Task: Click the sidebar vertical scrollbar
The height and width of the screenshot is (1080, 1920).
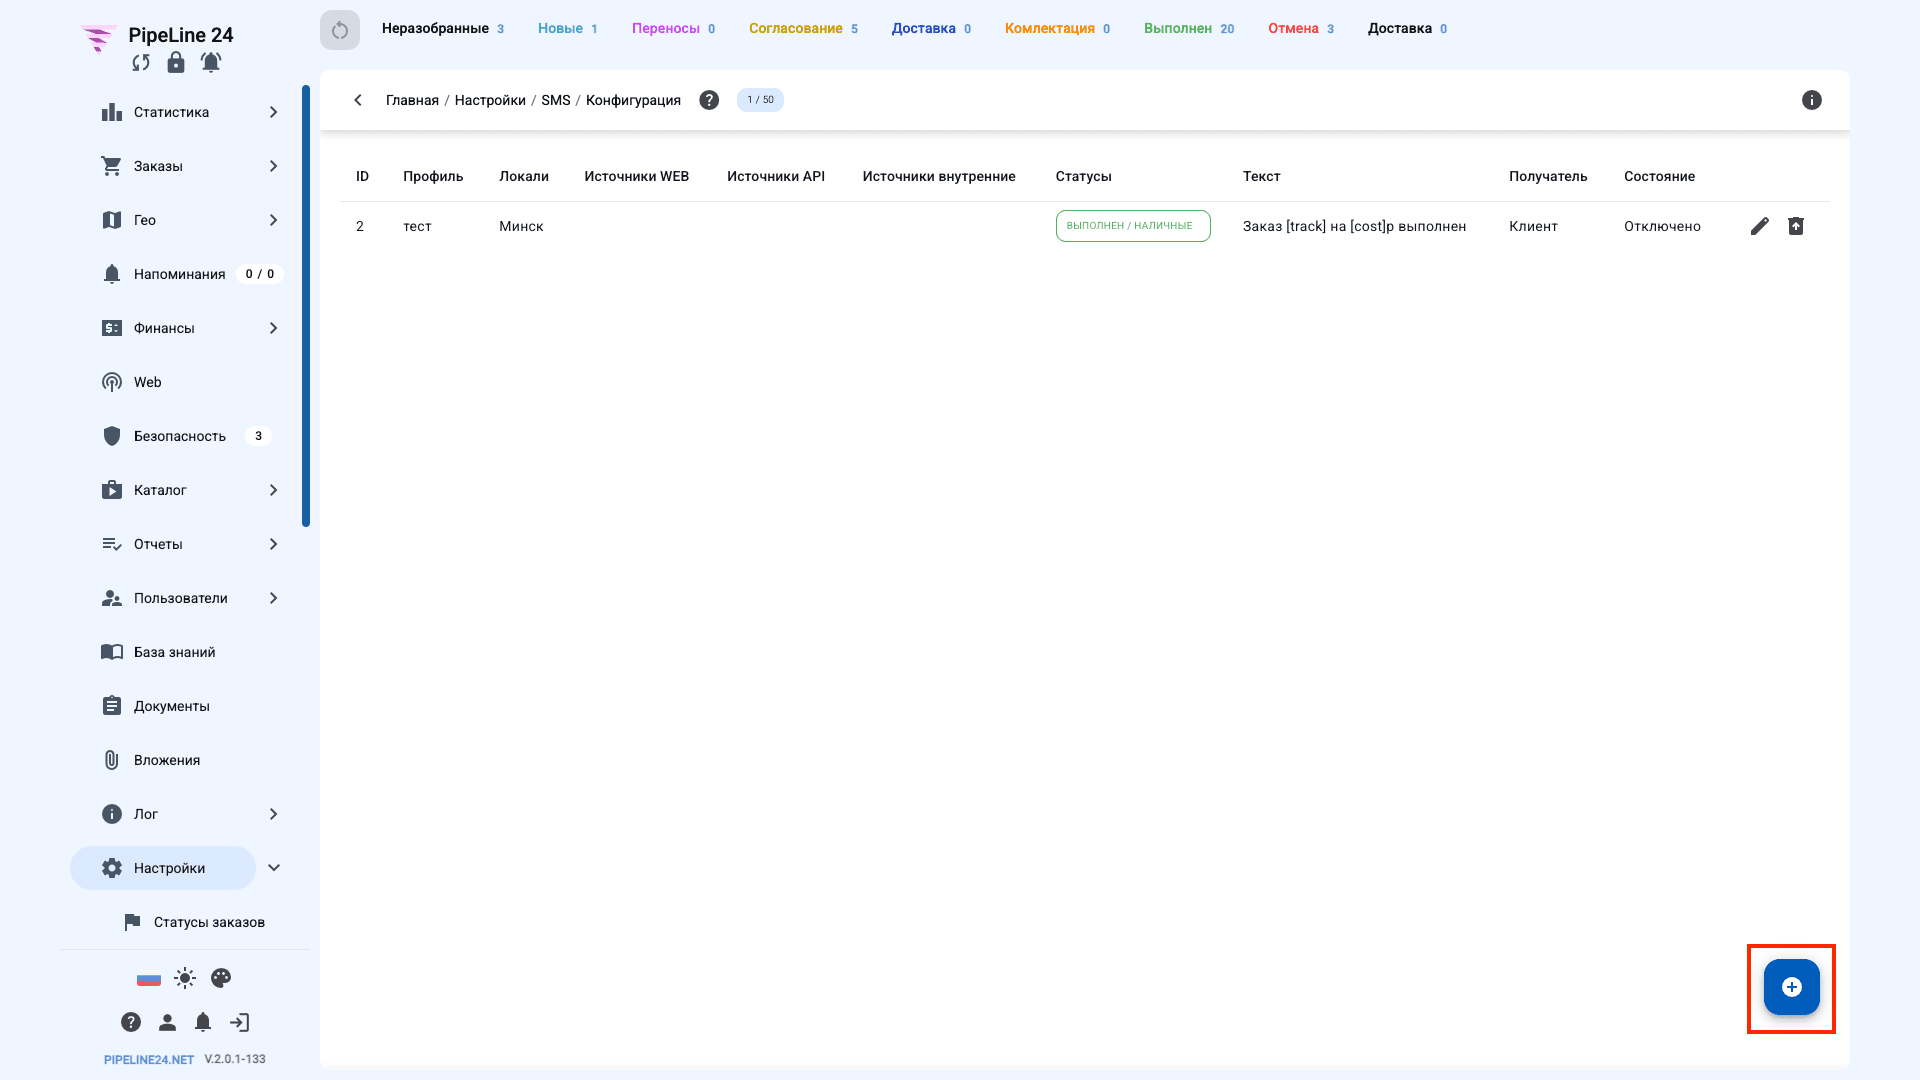Action: click(x=306, y=305)
